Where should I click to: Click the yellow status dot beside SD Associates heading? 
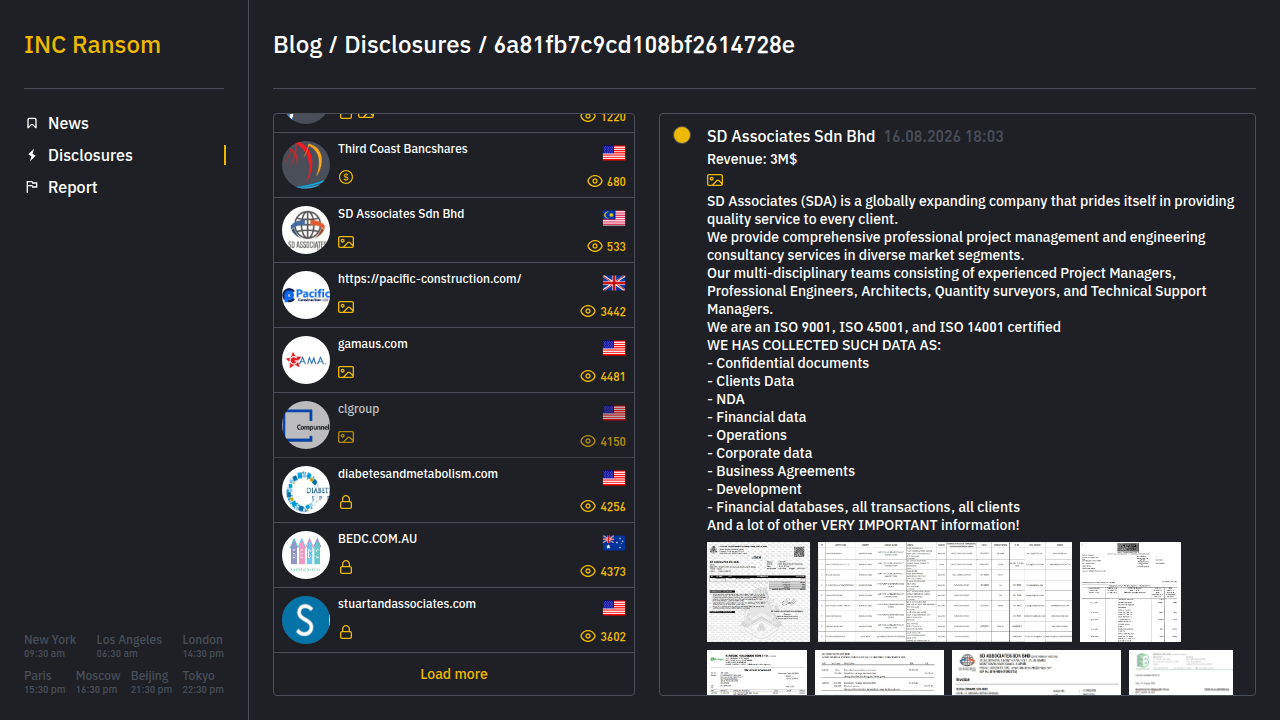[x=682, y=135]
